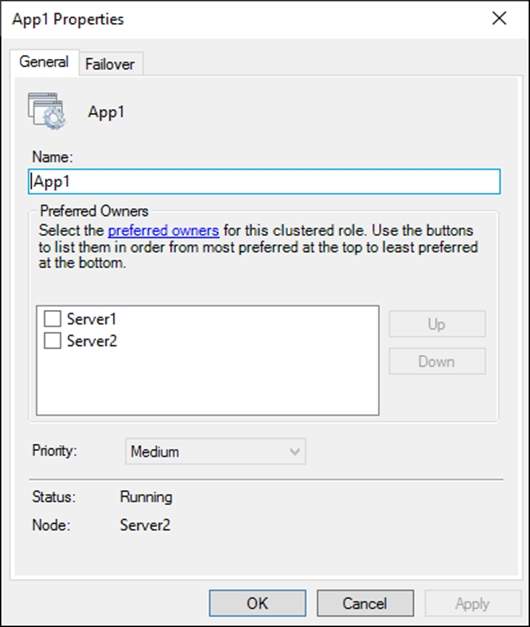Click the OK button

coord(258,603)
